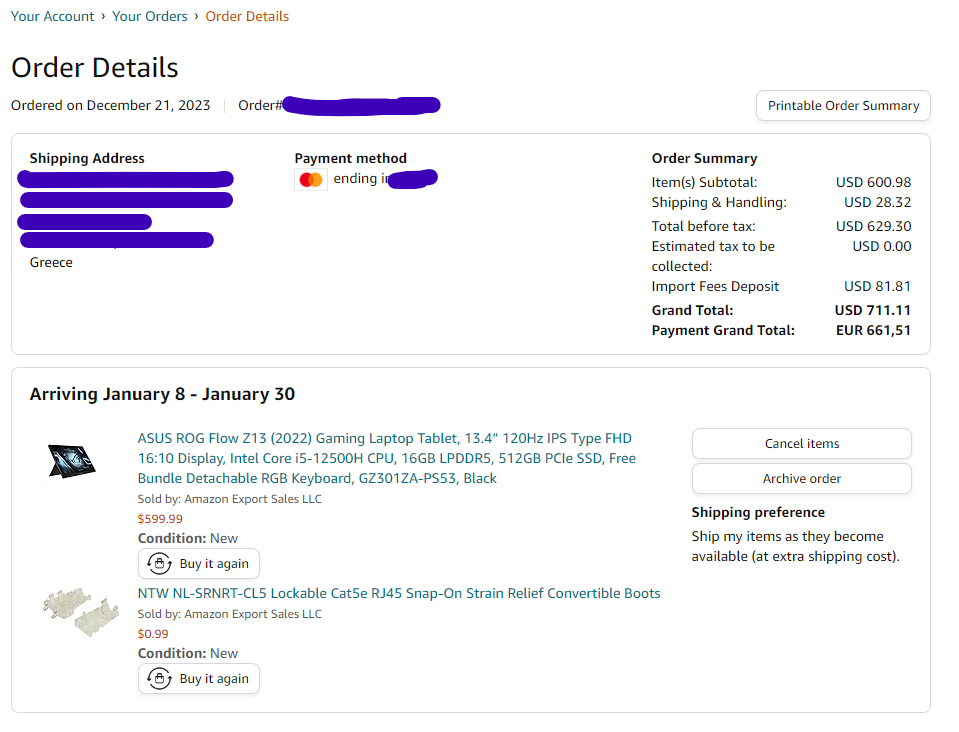
Task: Buy the Cat5e boots again
Action: (x=199, y=679)
